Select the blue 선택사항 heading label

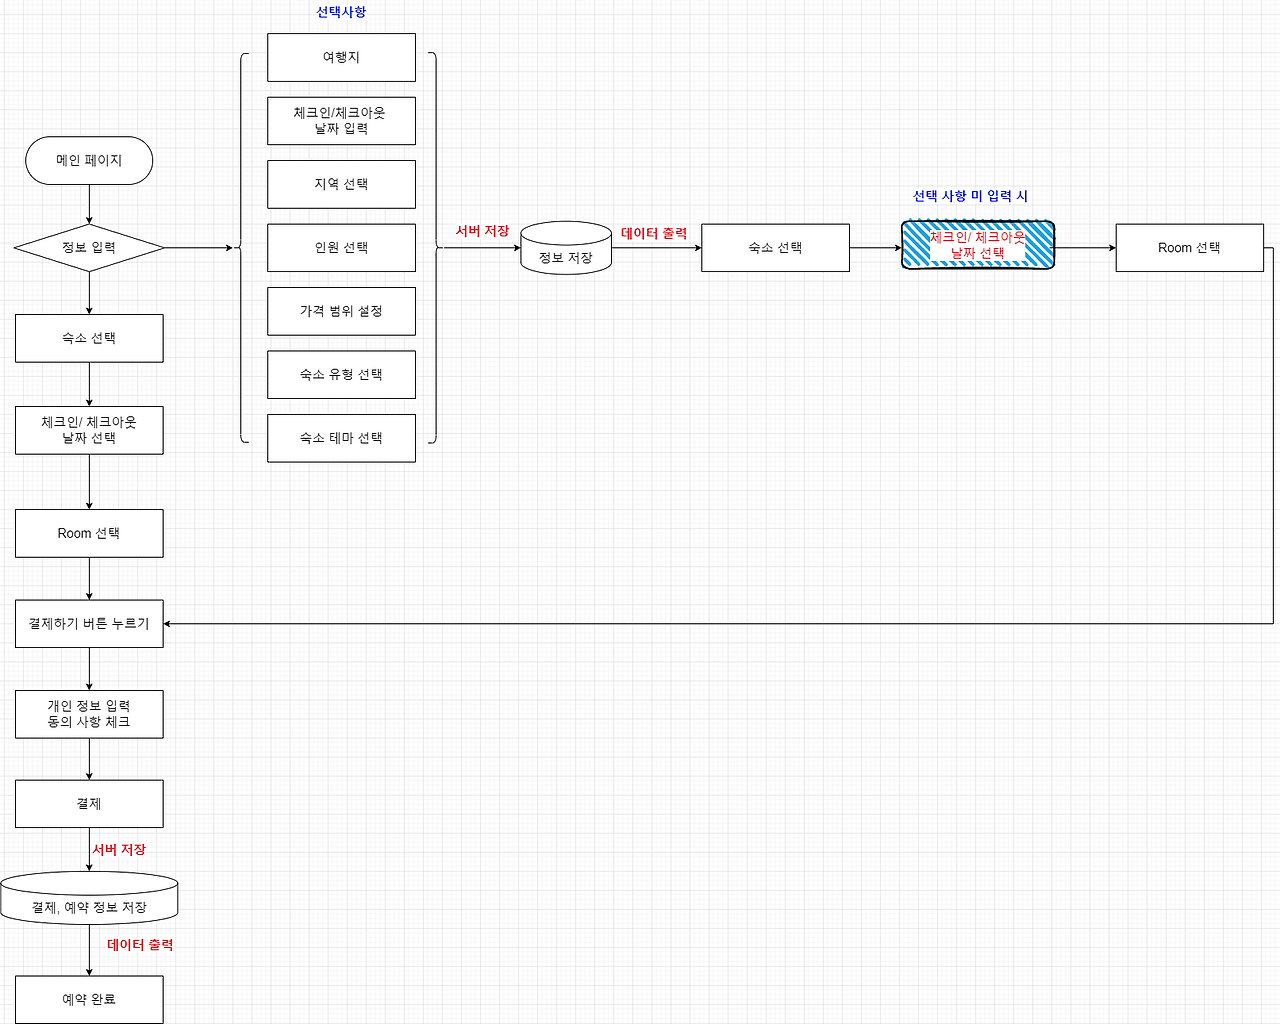[x=341, y=12]
